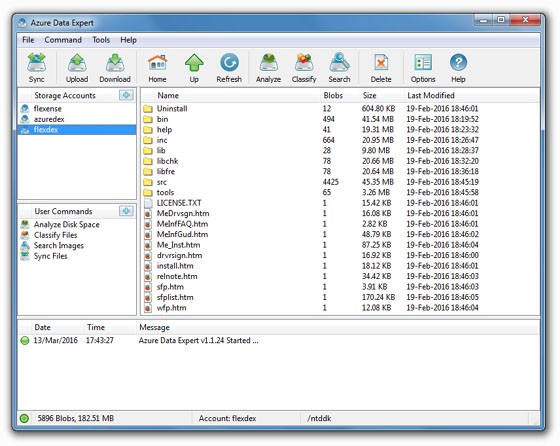Click the '5896 Blobs, 182.51 MB' status text

coord(76,418)
